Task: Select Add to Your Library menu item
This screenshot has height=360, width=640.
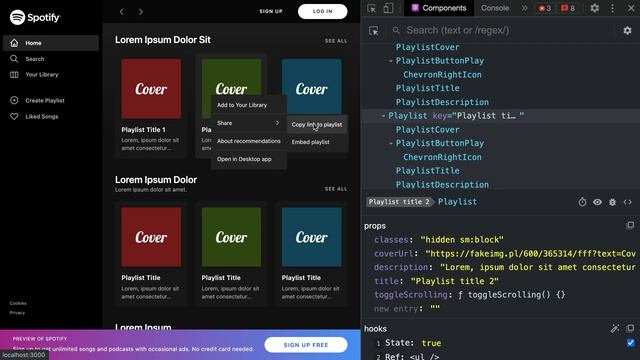Action: (x=249, y=105)
